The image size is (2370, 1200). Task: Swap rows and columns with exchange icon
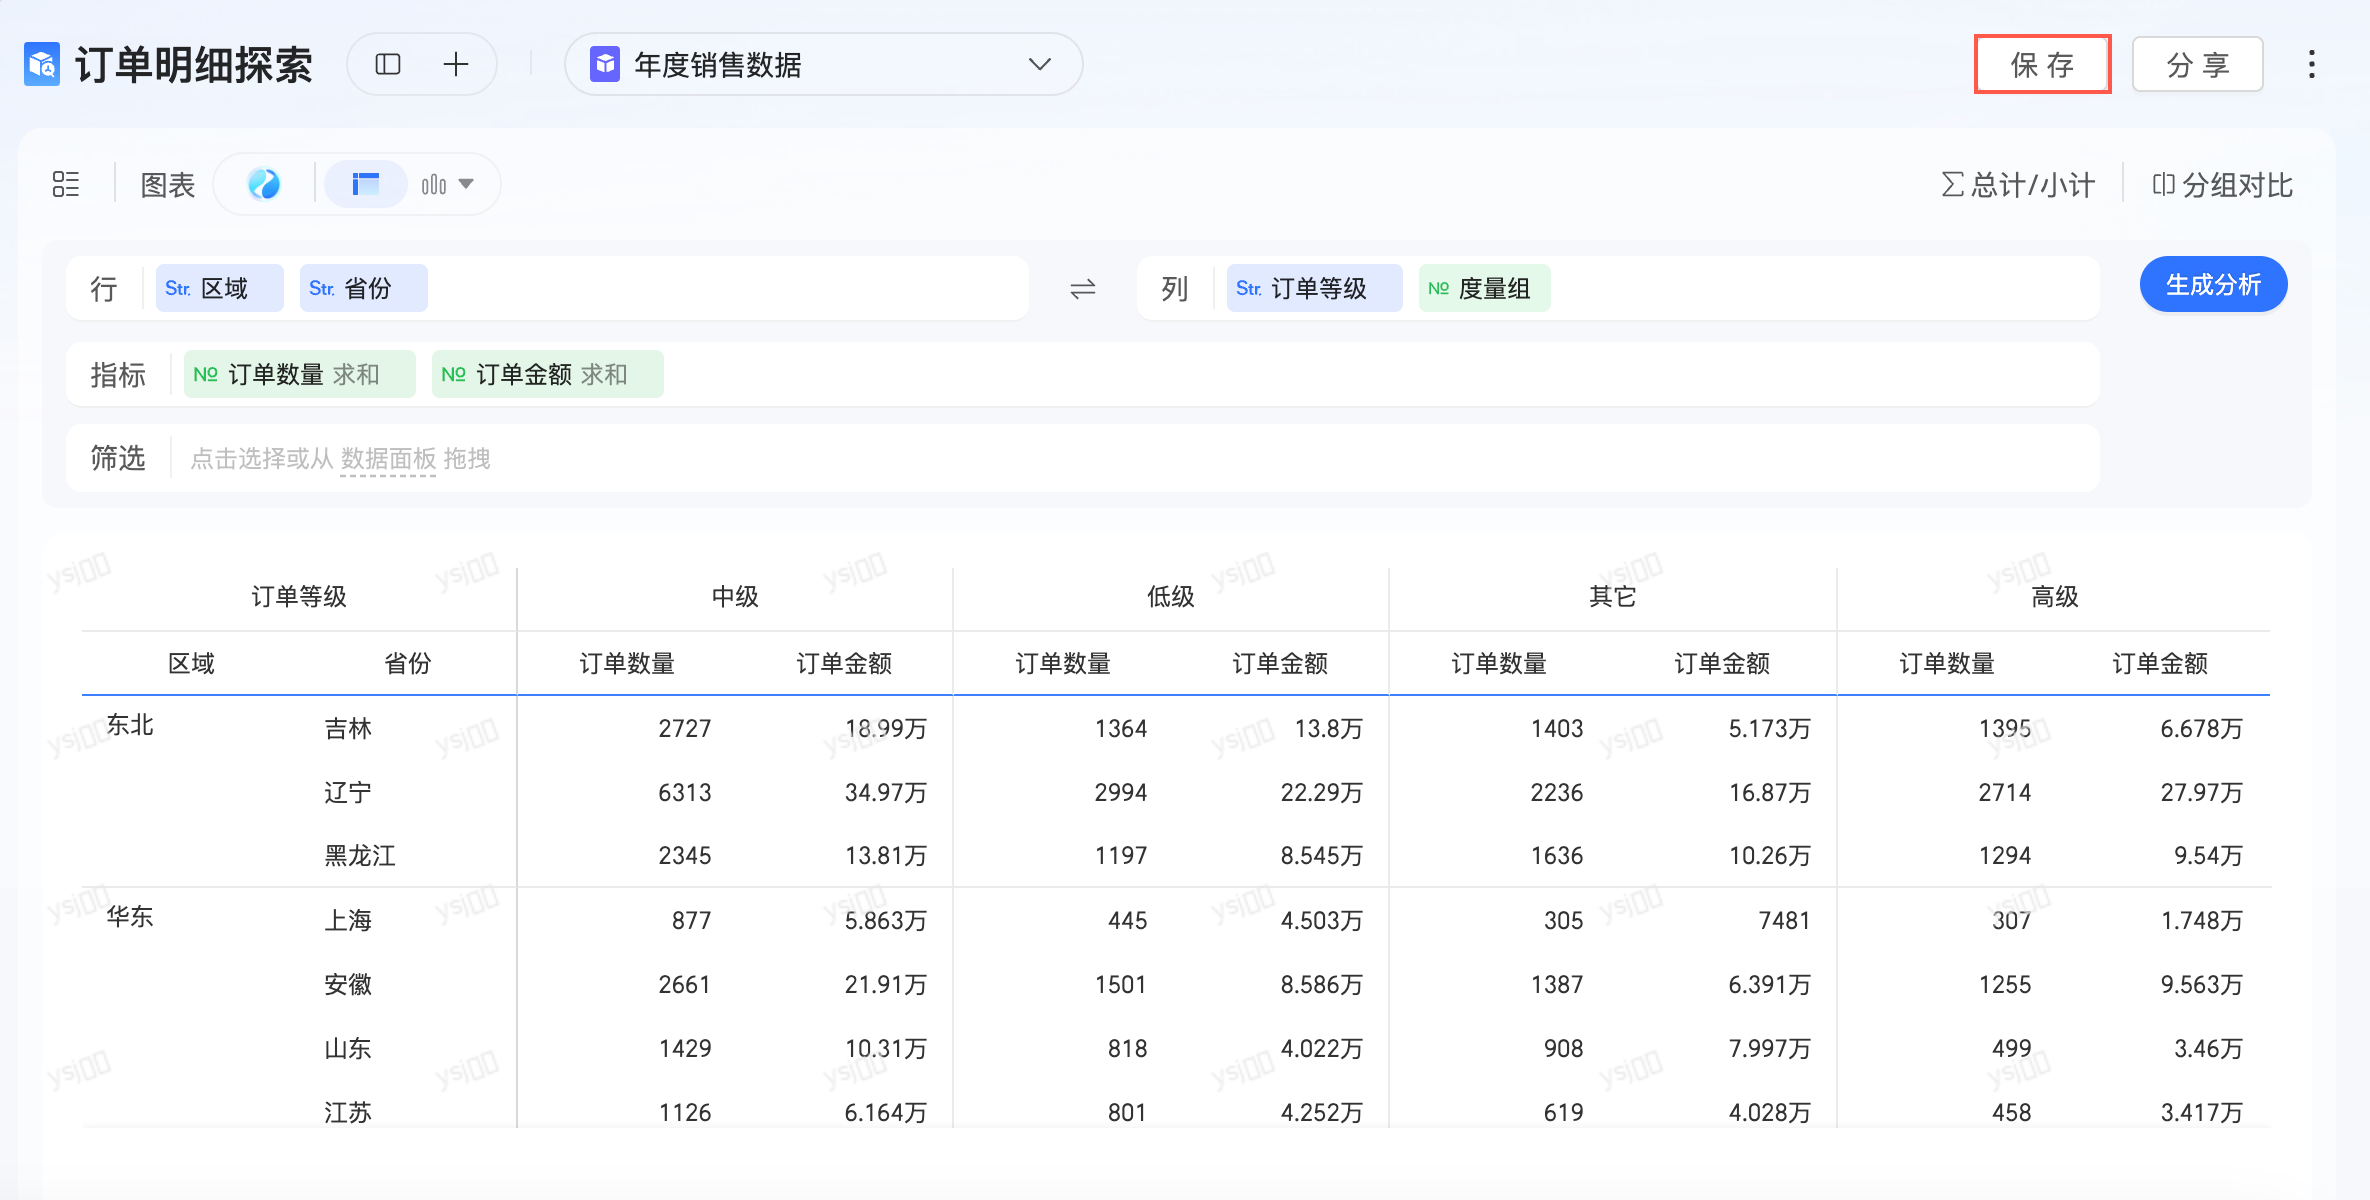click(x=1083, y=289)
